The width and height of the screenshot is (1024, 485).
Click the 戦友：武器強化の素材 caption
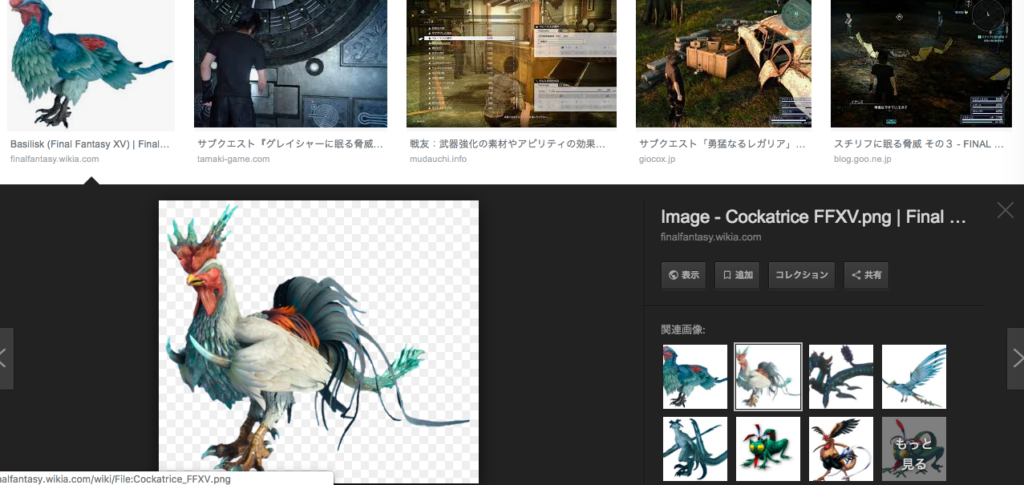click(x=507, y=144)
